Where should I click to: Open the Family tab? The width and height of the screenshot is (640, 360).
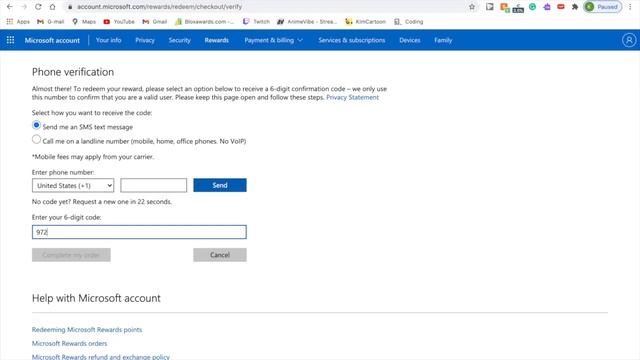443,40
